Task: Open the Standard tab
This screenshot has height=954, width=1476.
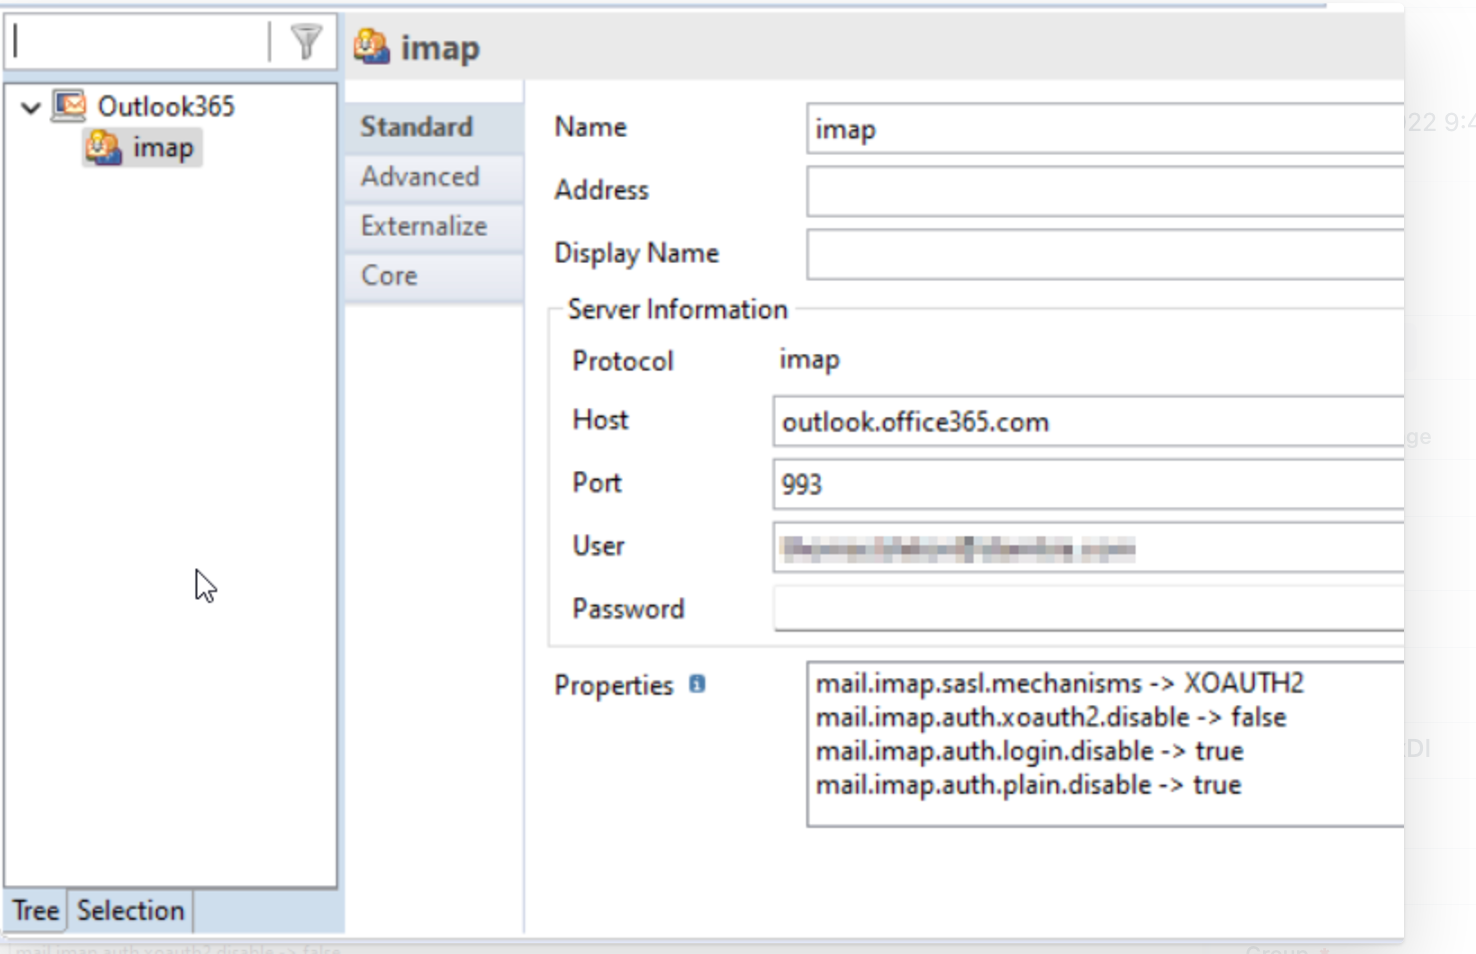Action: 434,127
